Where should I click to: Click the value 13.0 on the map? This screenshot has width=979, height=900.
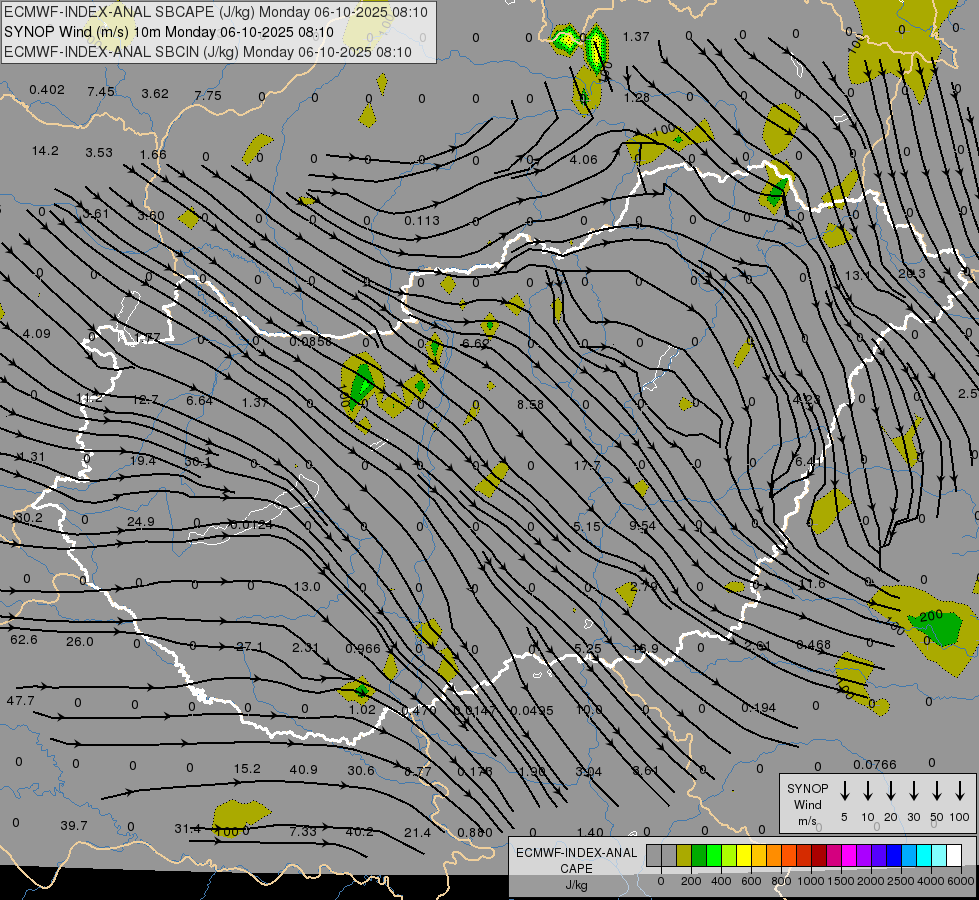[x=307, y=586]
